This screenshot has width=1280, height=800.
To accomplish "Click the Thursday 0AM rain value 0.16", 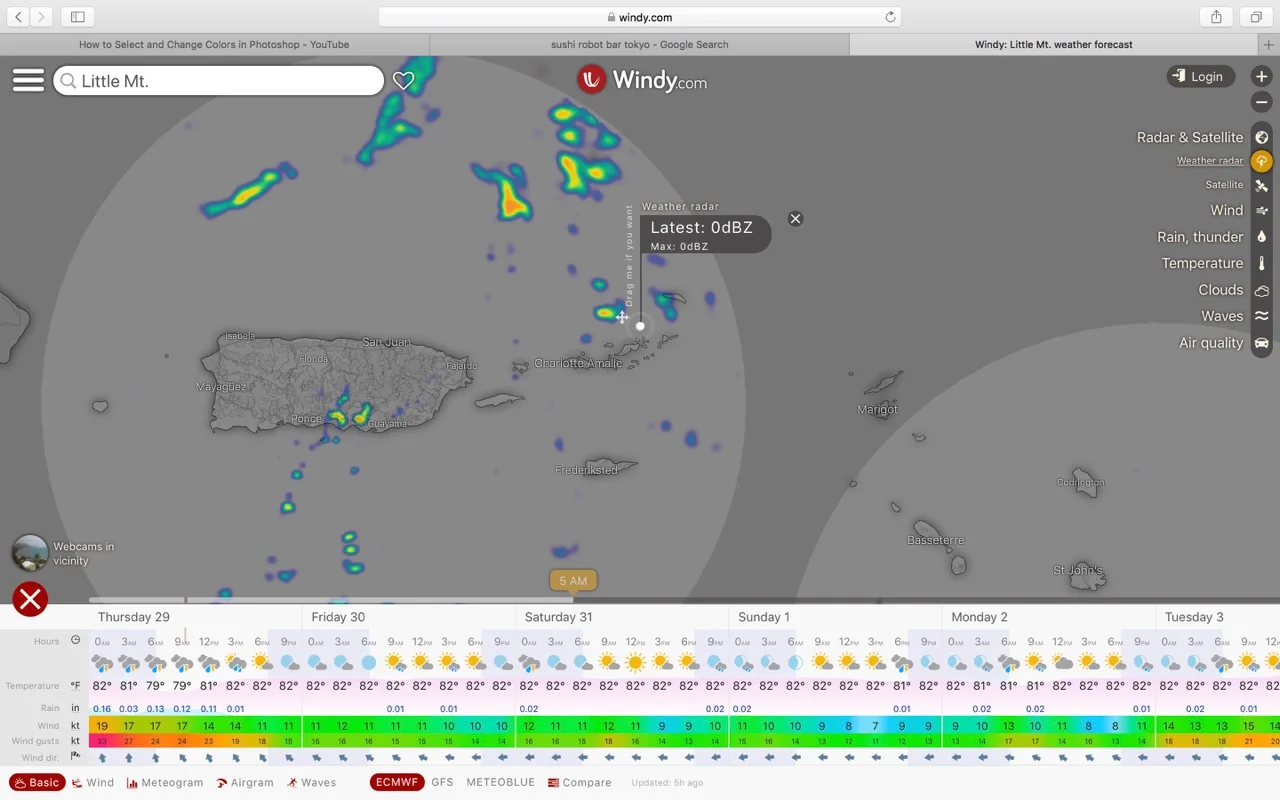I will coord(102,708).
